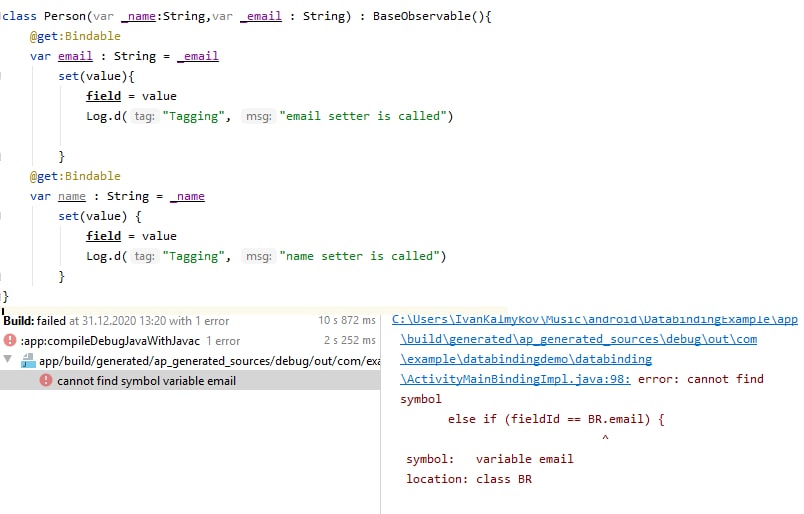The image size is (804, 514).
Task: Click 'BR.email' in the error output
Action: (x=615, y=419)
